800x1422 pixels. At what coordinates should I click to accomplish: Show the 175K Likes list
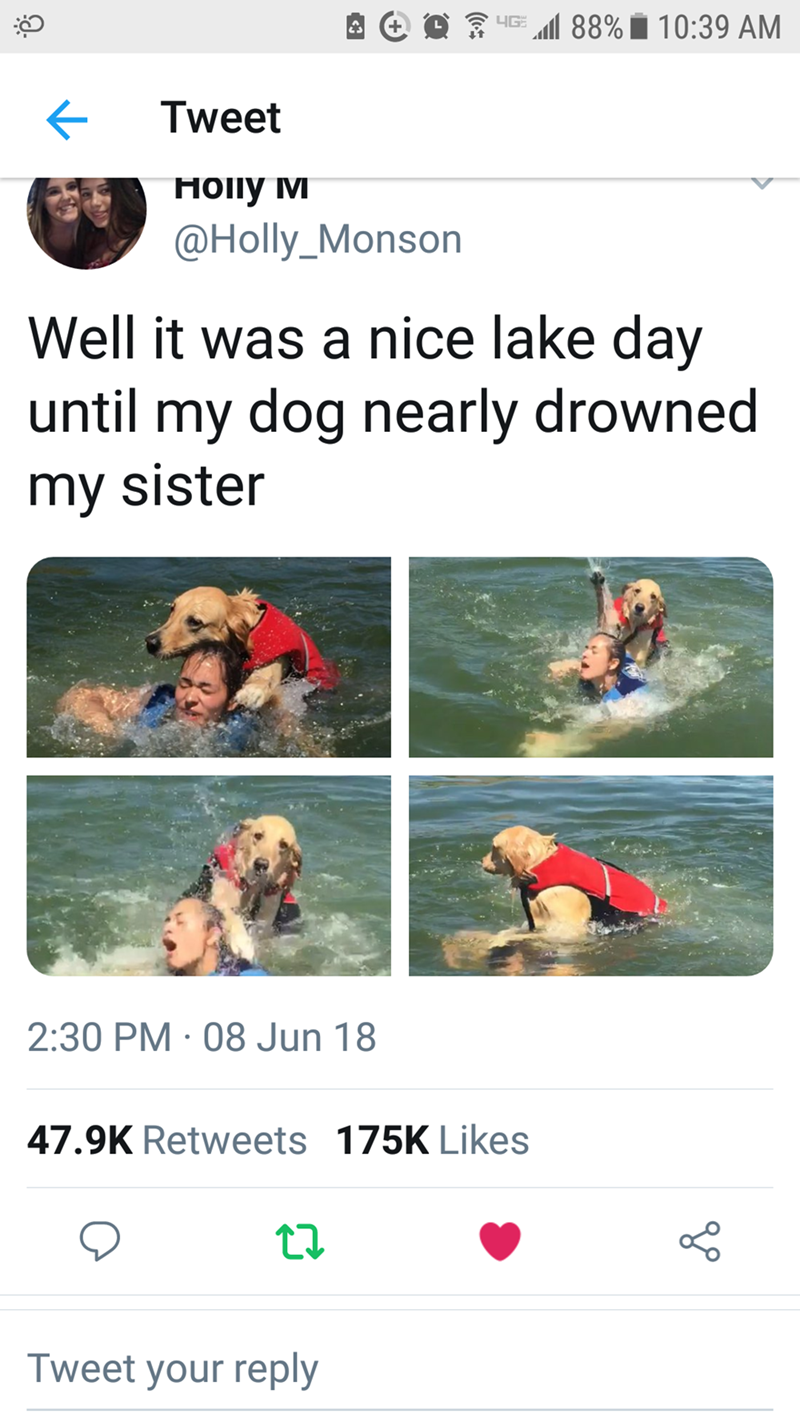pyautogui.click(x=432, y=1140)
